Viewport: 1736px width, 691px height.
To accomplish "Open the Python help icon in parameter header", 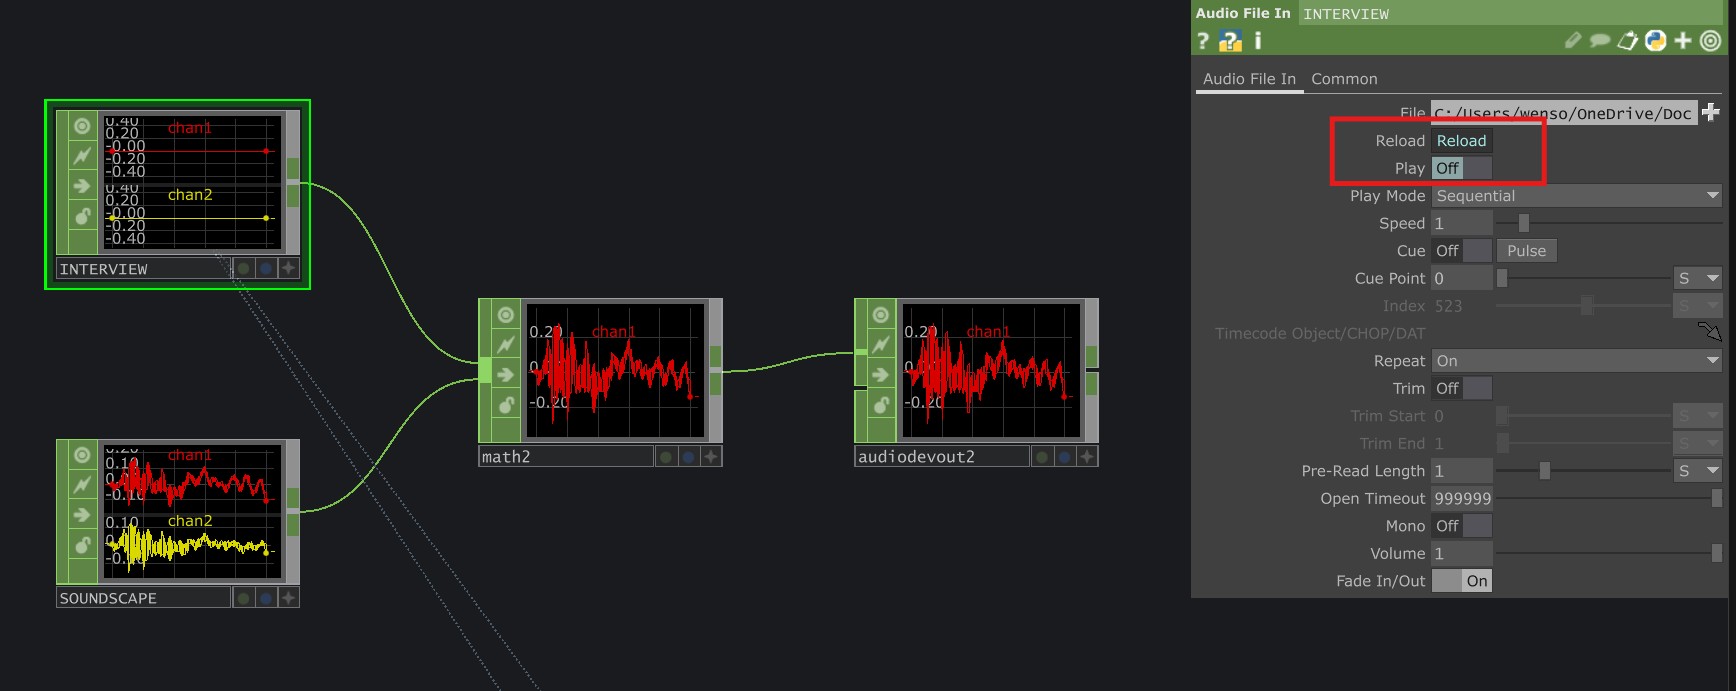I will click(x=1230, y=41).
